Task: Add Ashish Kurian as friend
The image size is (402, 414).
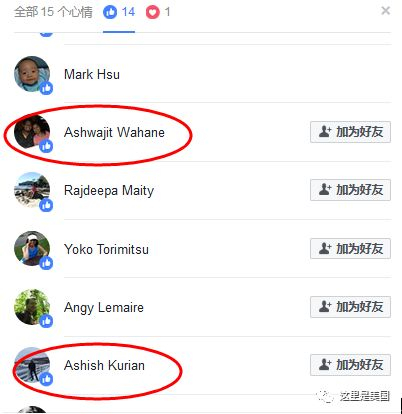Action: pos(350,365)
